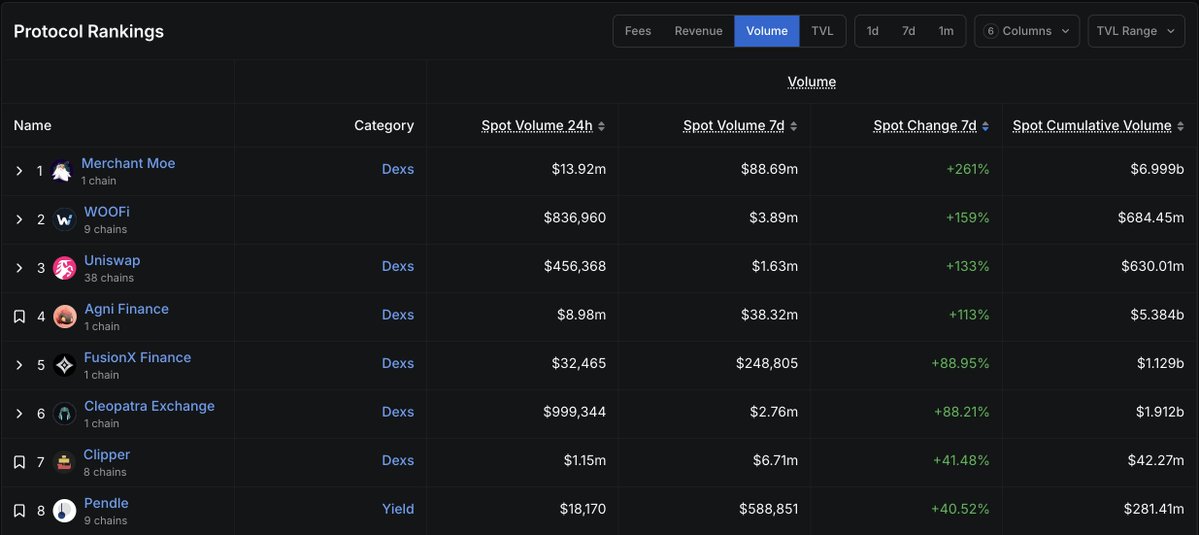
Task: Open the Cleopatra Exchange link
Action: [149, 406]
